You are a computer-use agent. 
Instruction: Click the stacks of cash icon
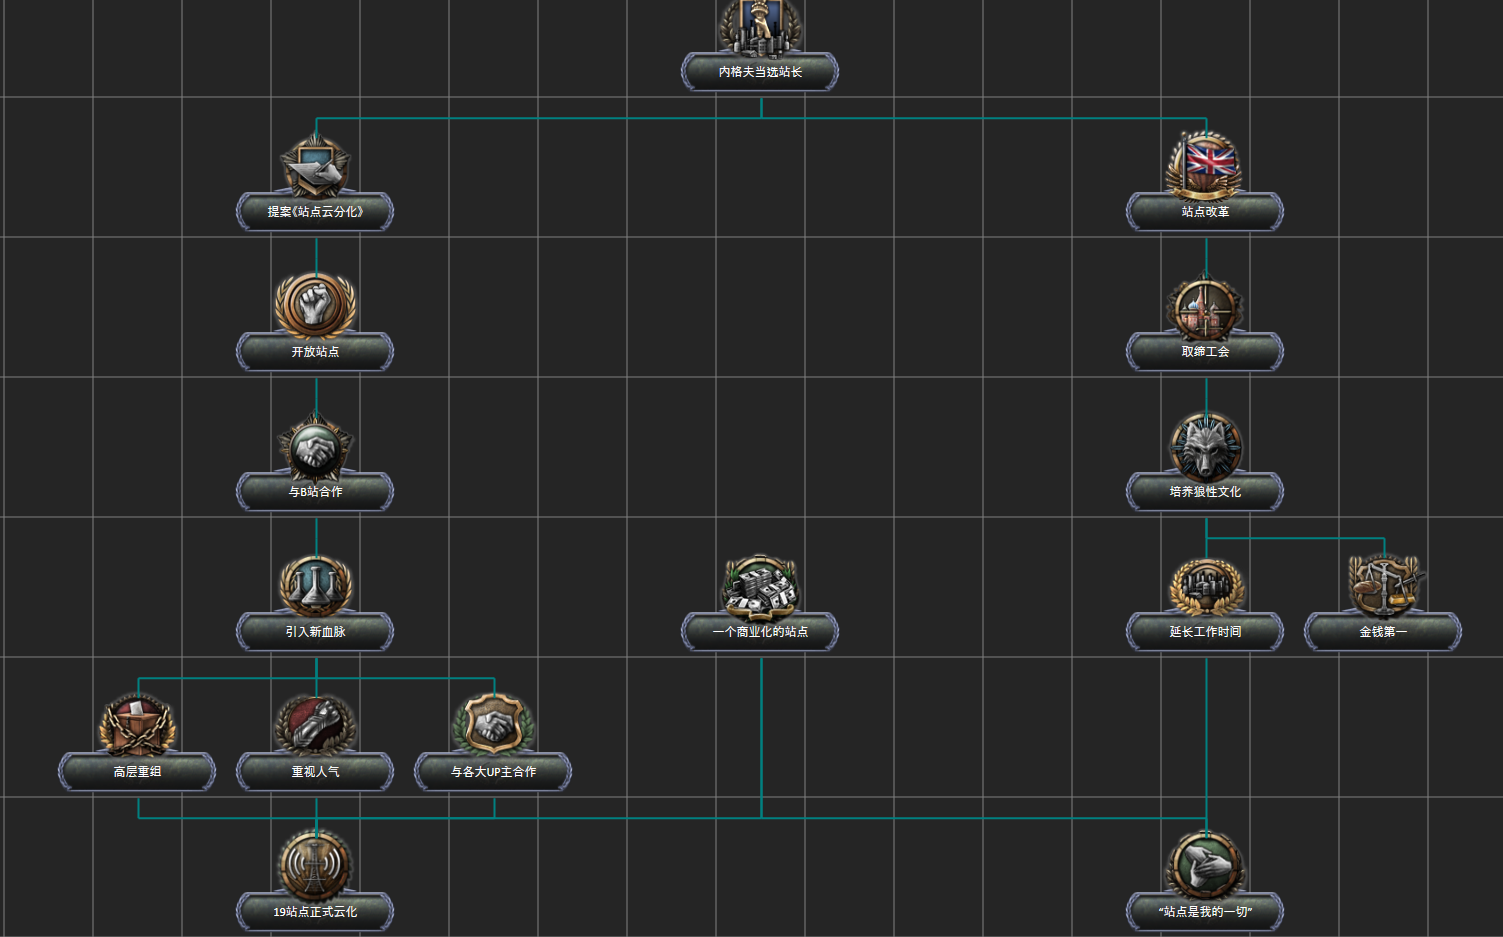(761, 587)
